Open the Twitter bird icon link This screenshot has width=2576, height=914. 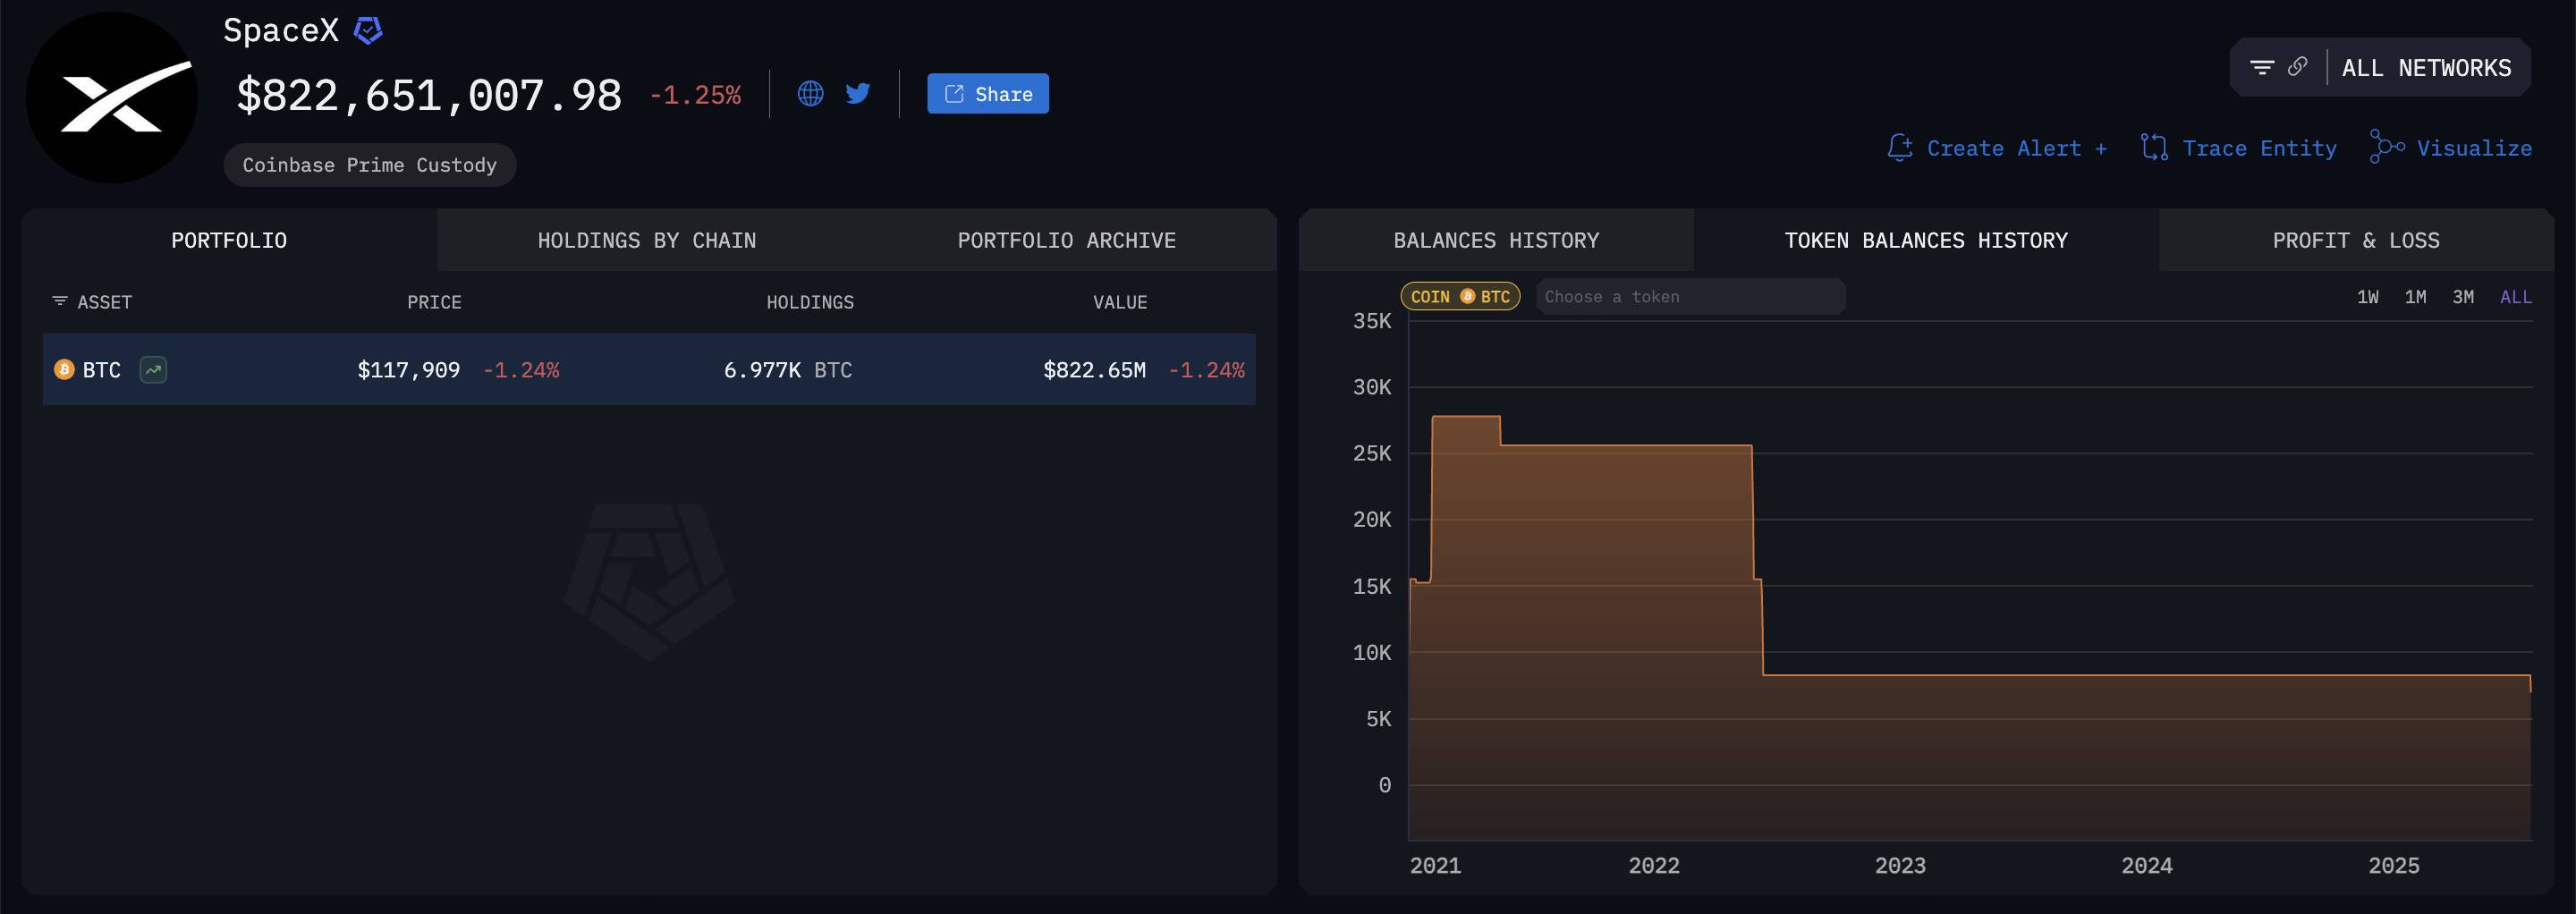[858, 94]
